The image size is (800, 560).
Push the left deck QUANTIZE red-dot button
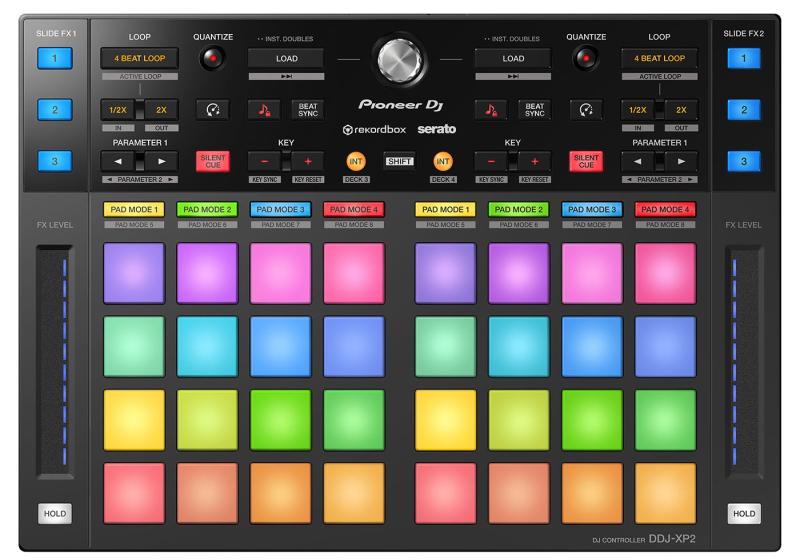click(213, 58)
